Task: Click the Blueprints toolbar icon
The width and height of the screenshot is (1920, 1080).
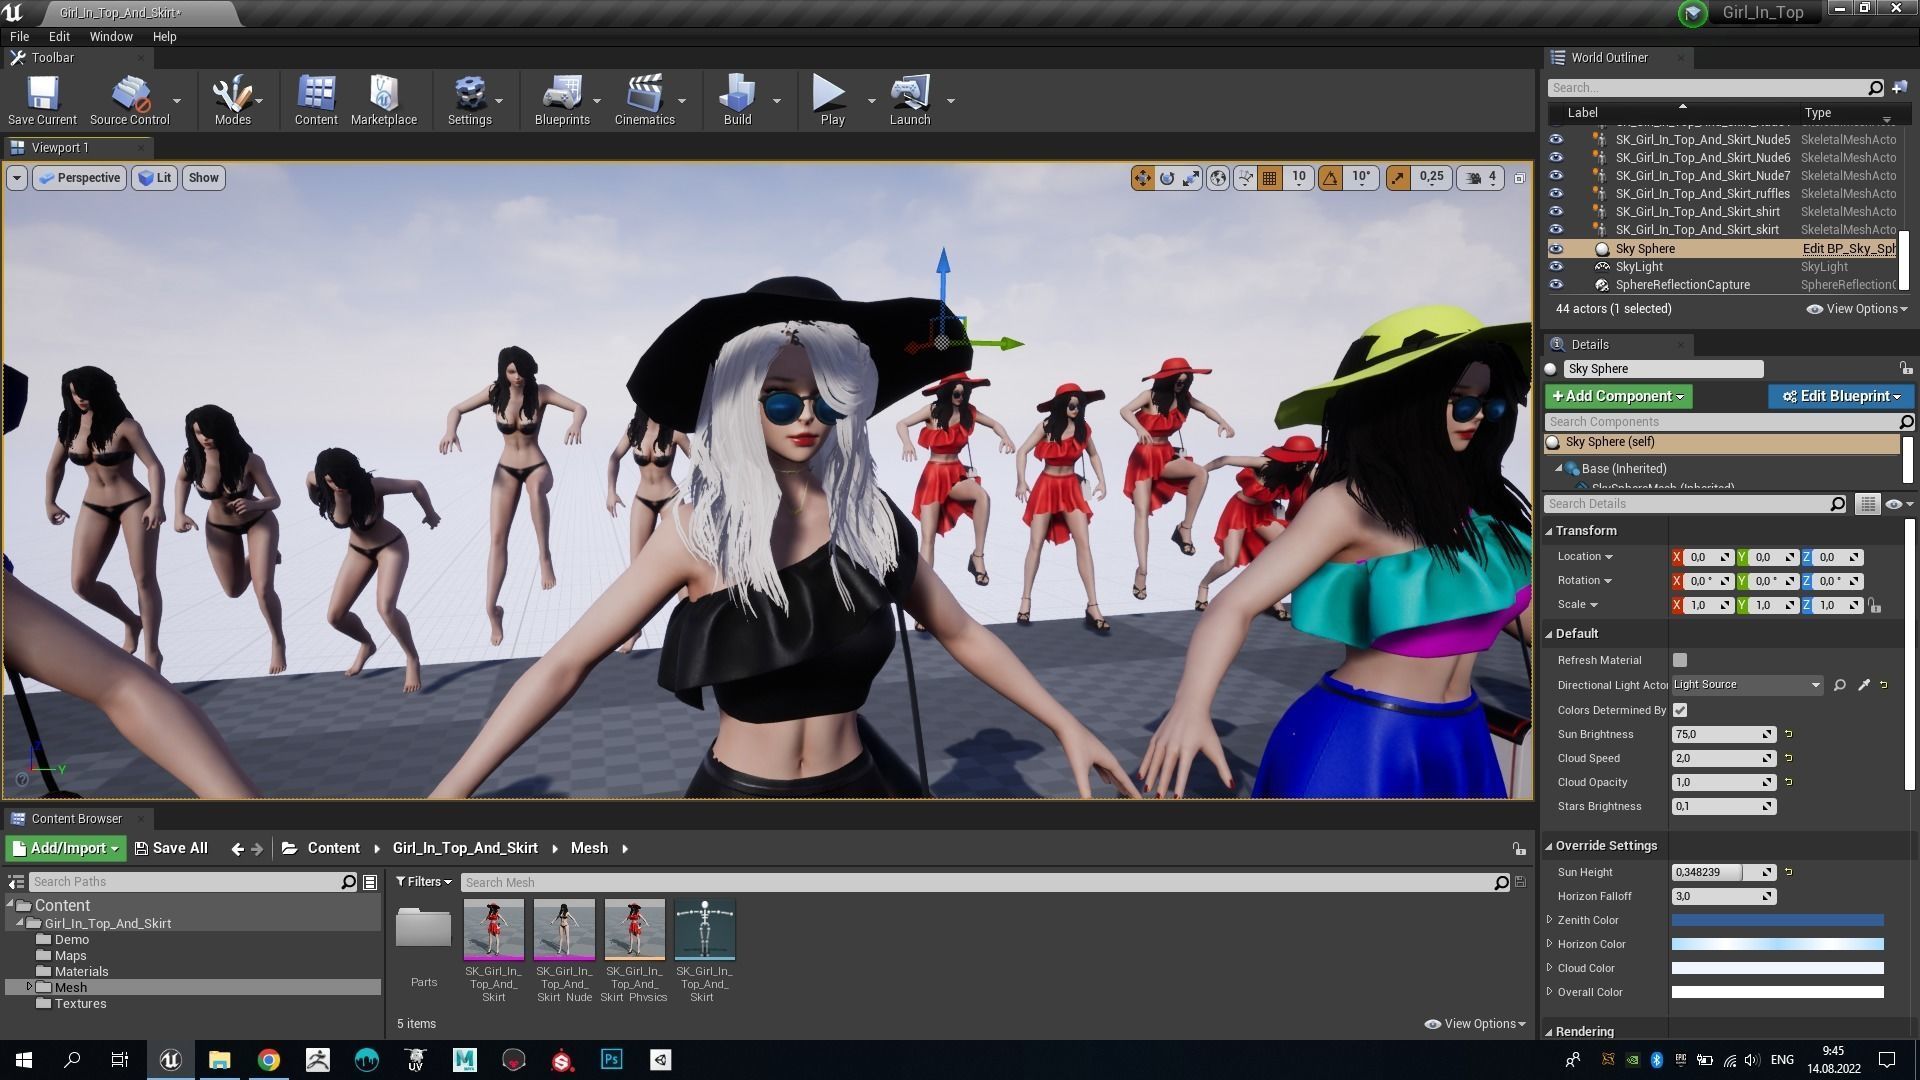Action: click(x=561, y=99)
